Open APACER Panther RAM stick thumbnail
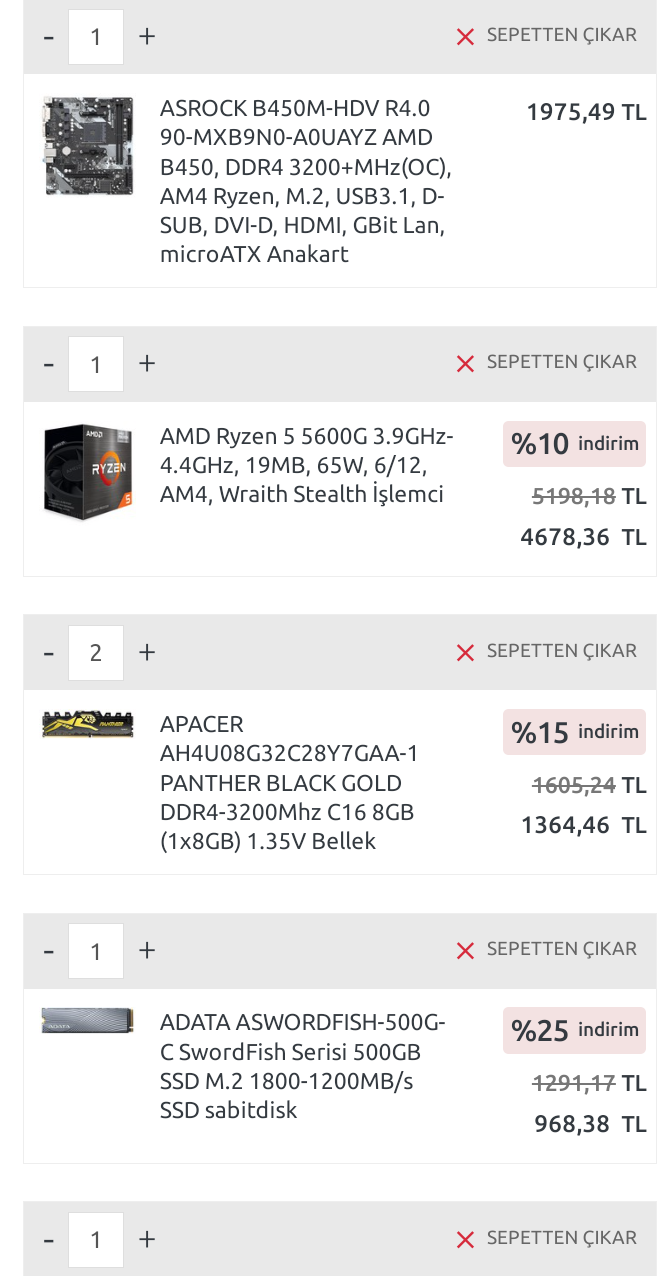 point(88,724)
